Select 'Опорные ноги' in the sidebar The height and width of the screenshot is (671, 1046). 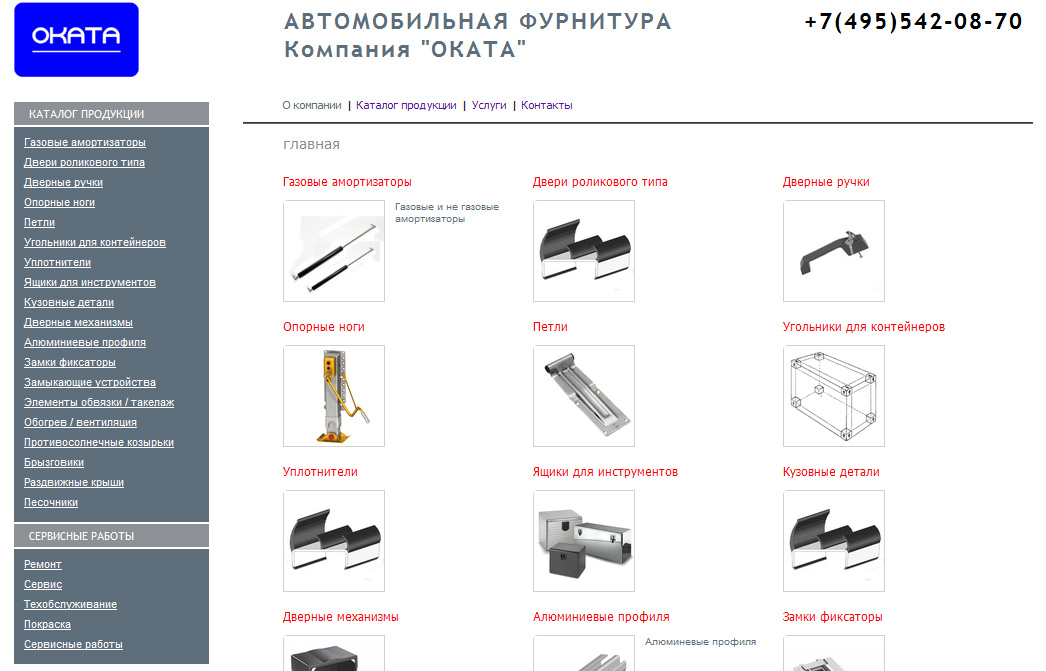[59, 202]
